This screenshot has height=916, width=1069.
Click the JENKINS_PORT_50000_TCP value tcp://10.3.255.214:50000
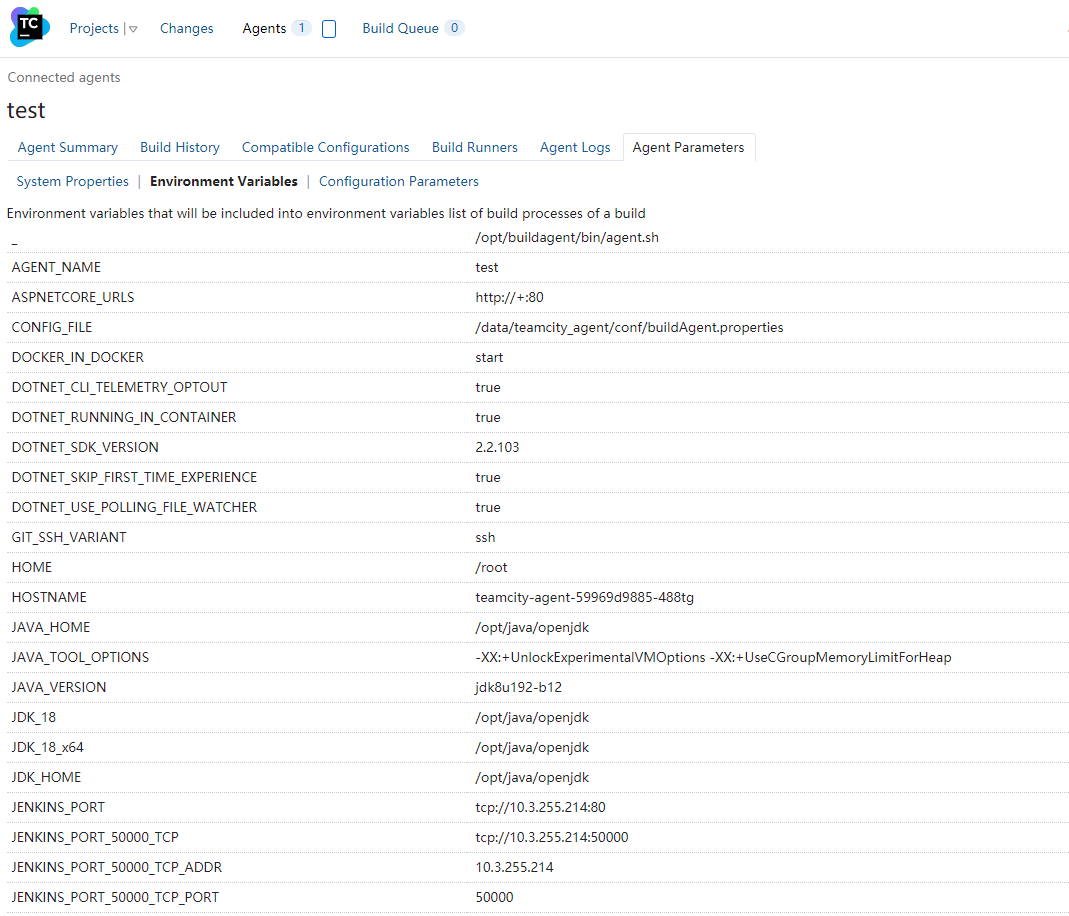coord(552,837)
